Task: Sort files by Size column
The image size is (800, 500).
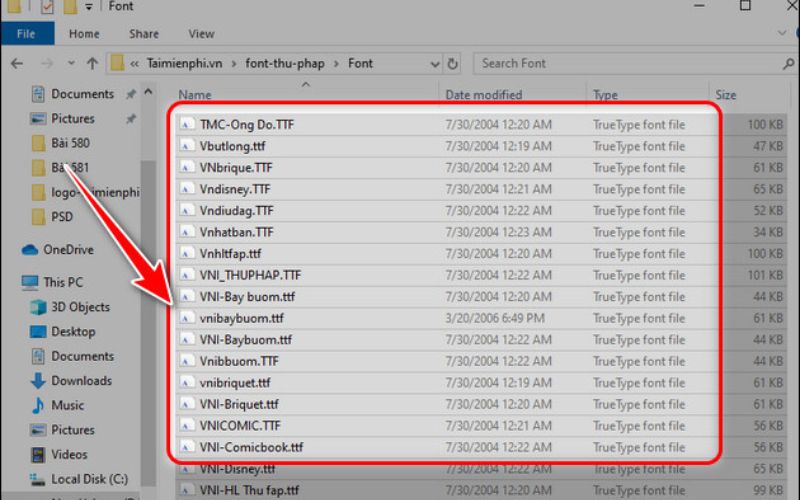Action: click(726, 95)
